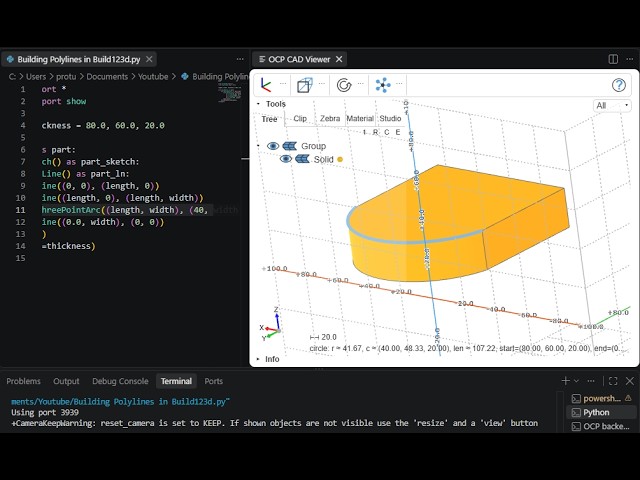
Task: Toggle Group shape visibility eye icon
Action: click(273, 146)
